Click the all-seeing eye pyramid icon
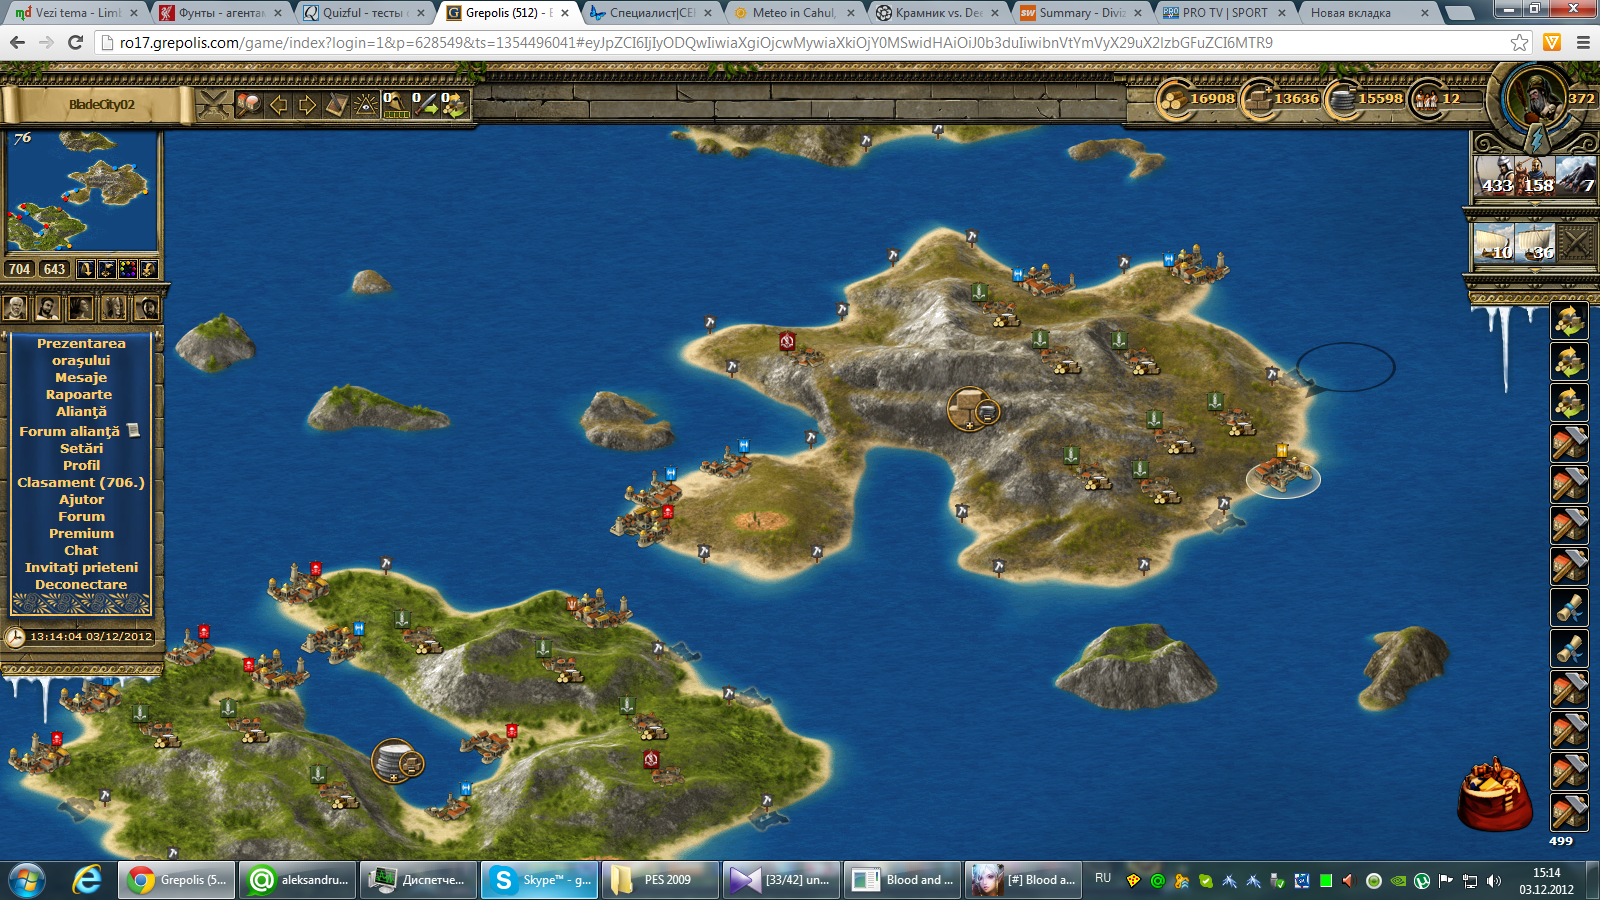Image resolution: width=1600 pixels, height=900 pixels. [366, 104]
